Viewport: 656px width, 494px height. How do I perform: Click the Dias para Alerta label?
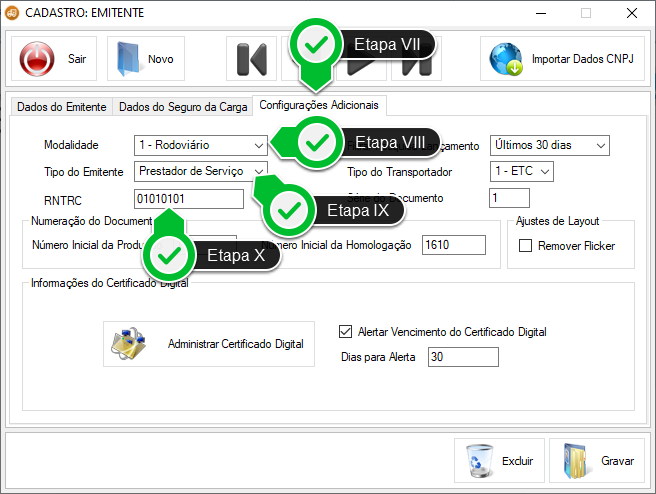(378, 357)
